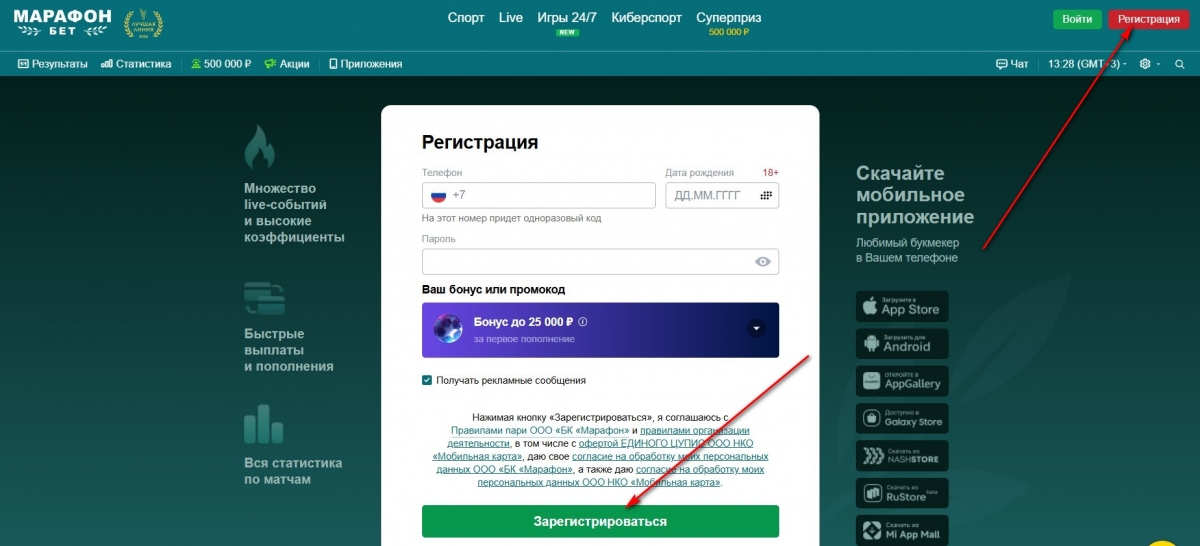1200x546 pixels.
Task: Expand the bonus selection dropdown arrow
Action: tap(756, 328)
